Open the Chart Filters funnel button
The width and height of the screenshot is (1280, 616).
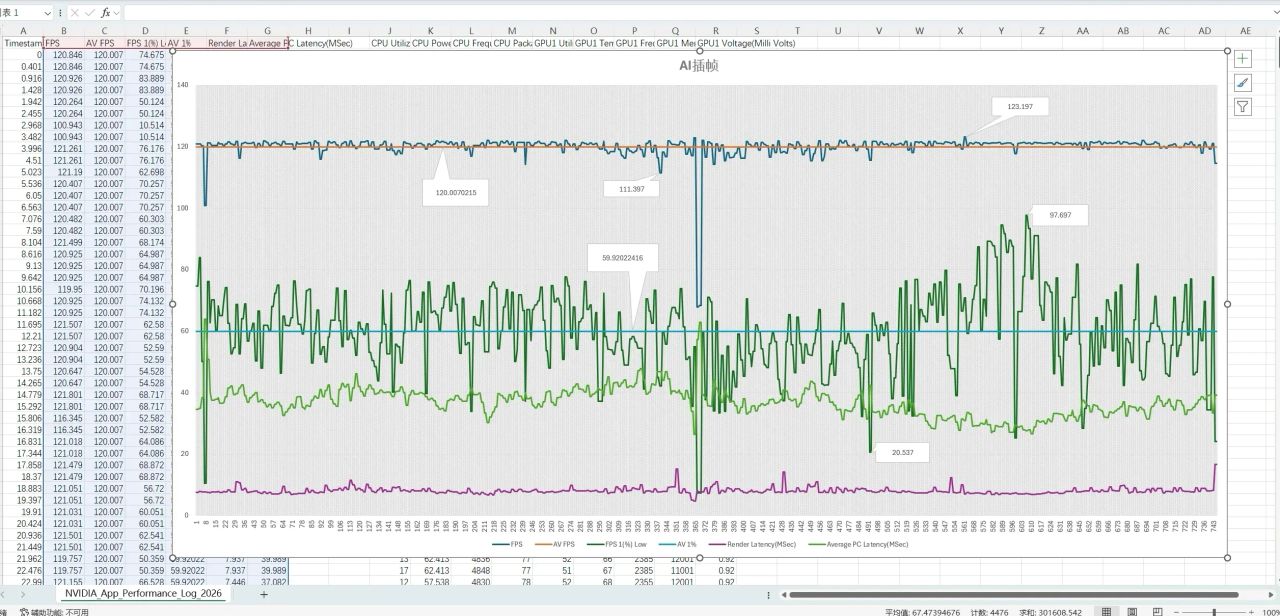[x=1243, y=107]
